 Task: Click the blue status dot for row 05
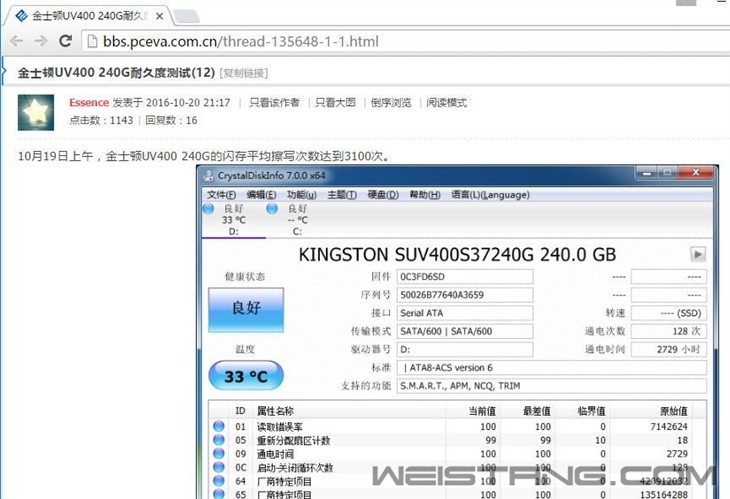click(x=219, y=439)
